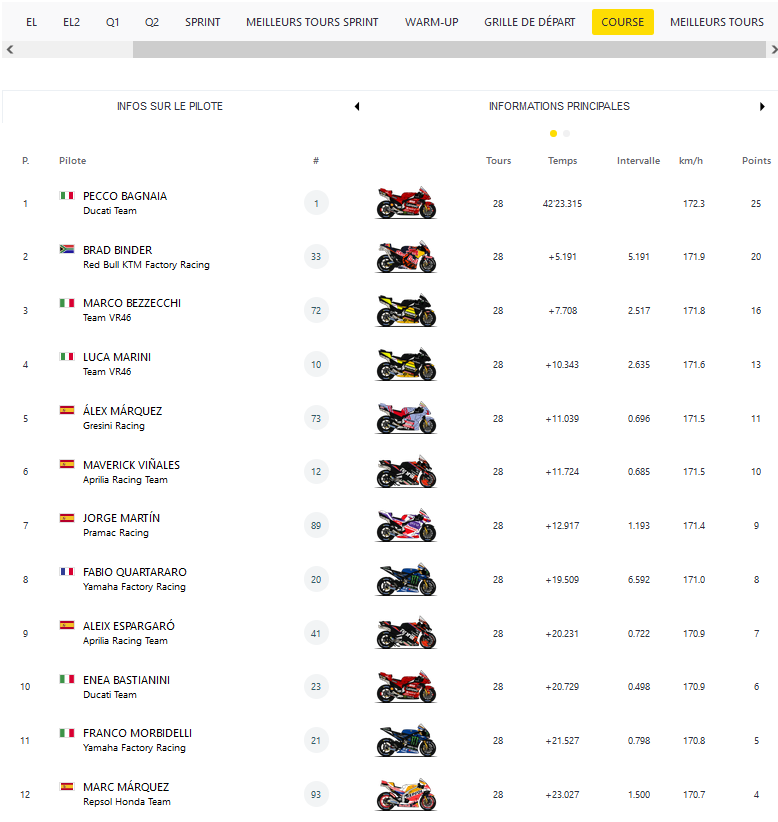Viewport: 778px width, 822px height.
Task: Open the Warm-Up session tab
Action: pos(431,22)
